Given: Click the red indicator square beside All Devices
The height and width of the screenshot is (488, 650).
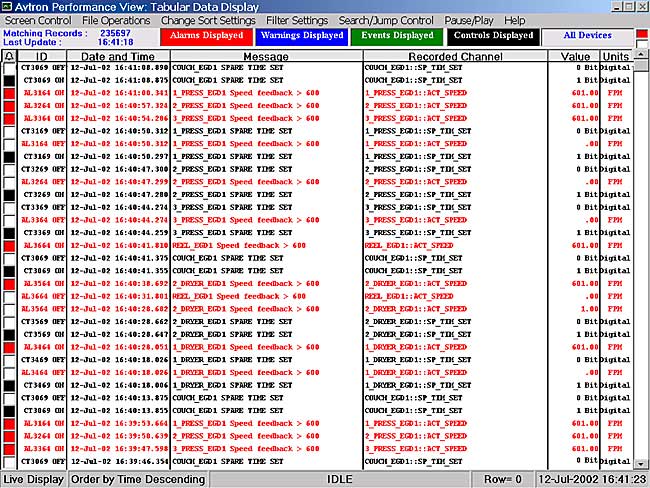Looking at the screenshot, I should pyautogui.click(x=642, y=33).
